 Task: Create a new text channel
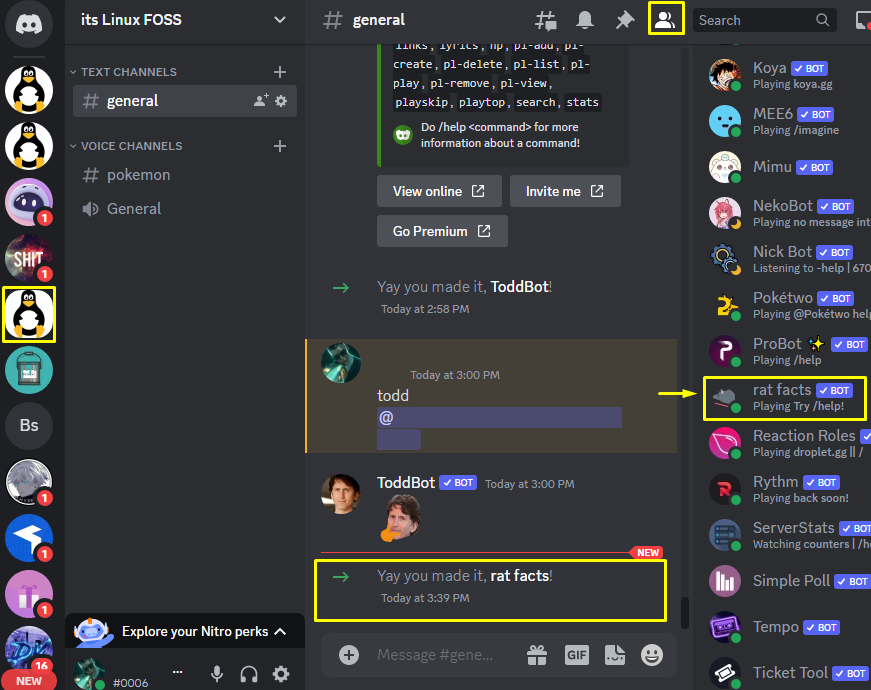[x=280, y=72]
